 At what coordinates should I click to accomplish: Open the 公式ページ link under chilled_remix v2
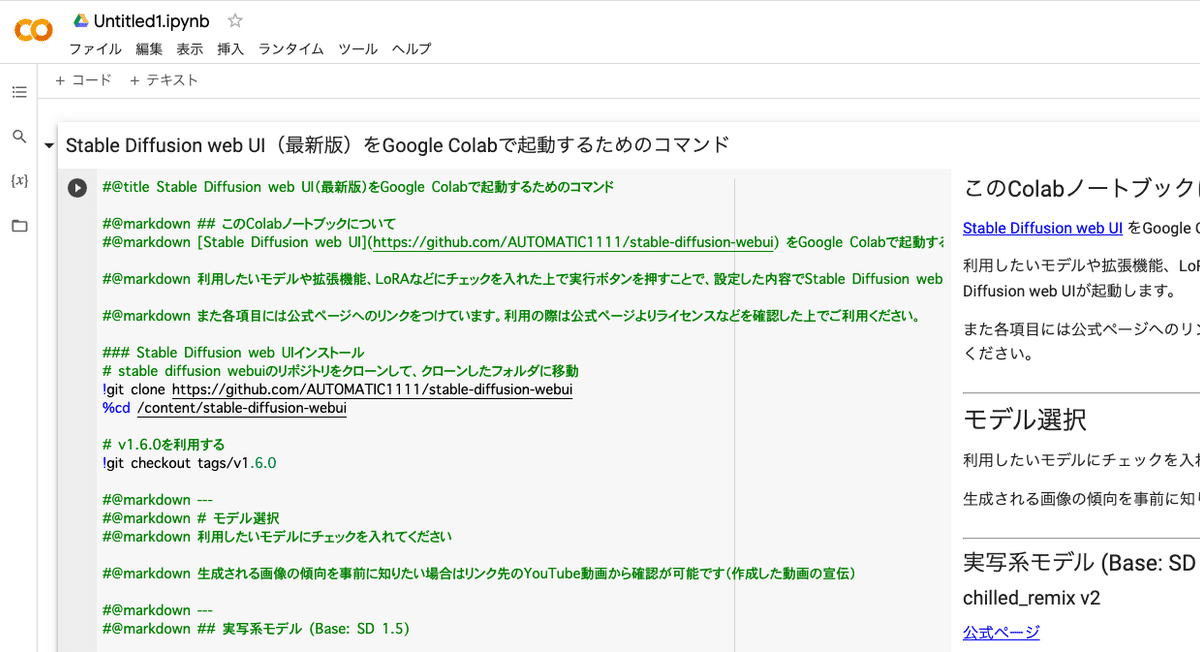click(x=1001, y=632)
